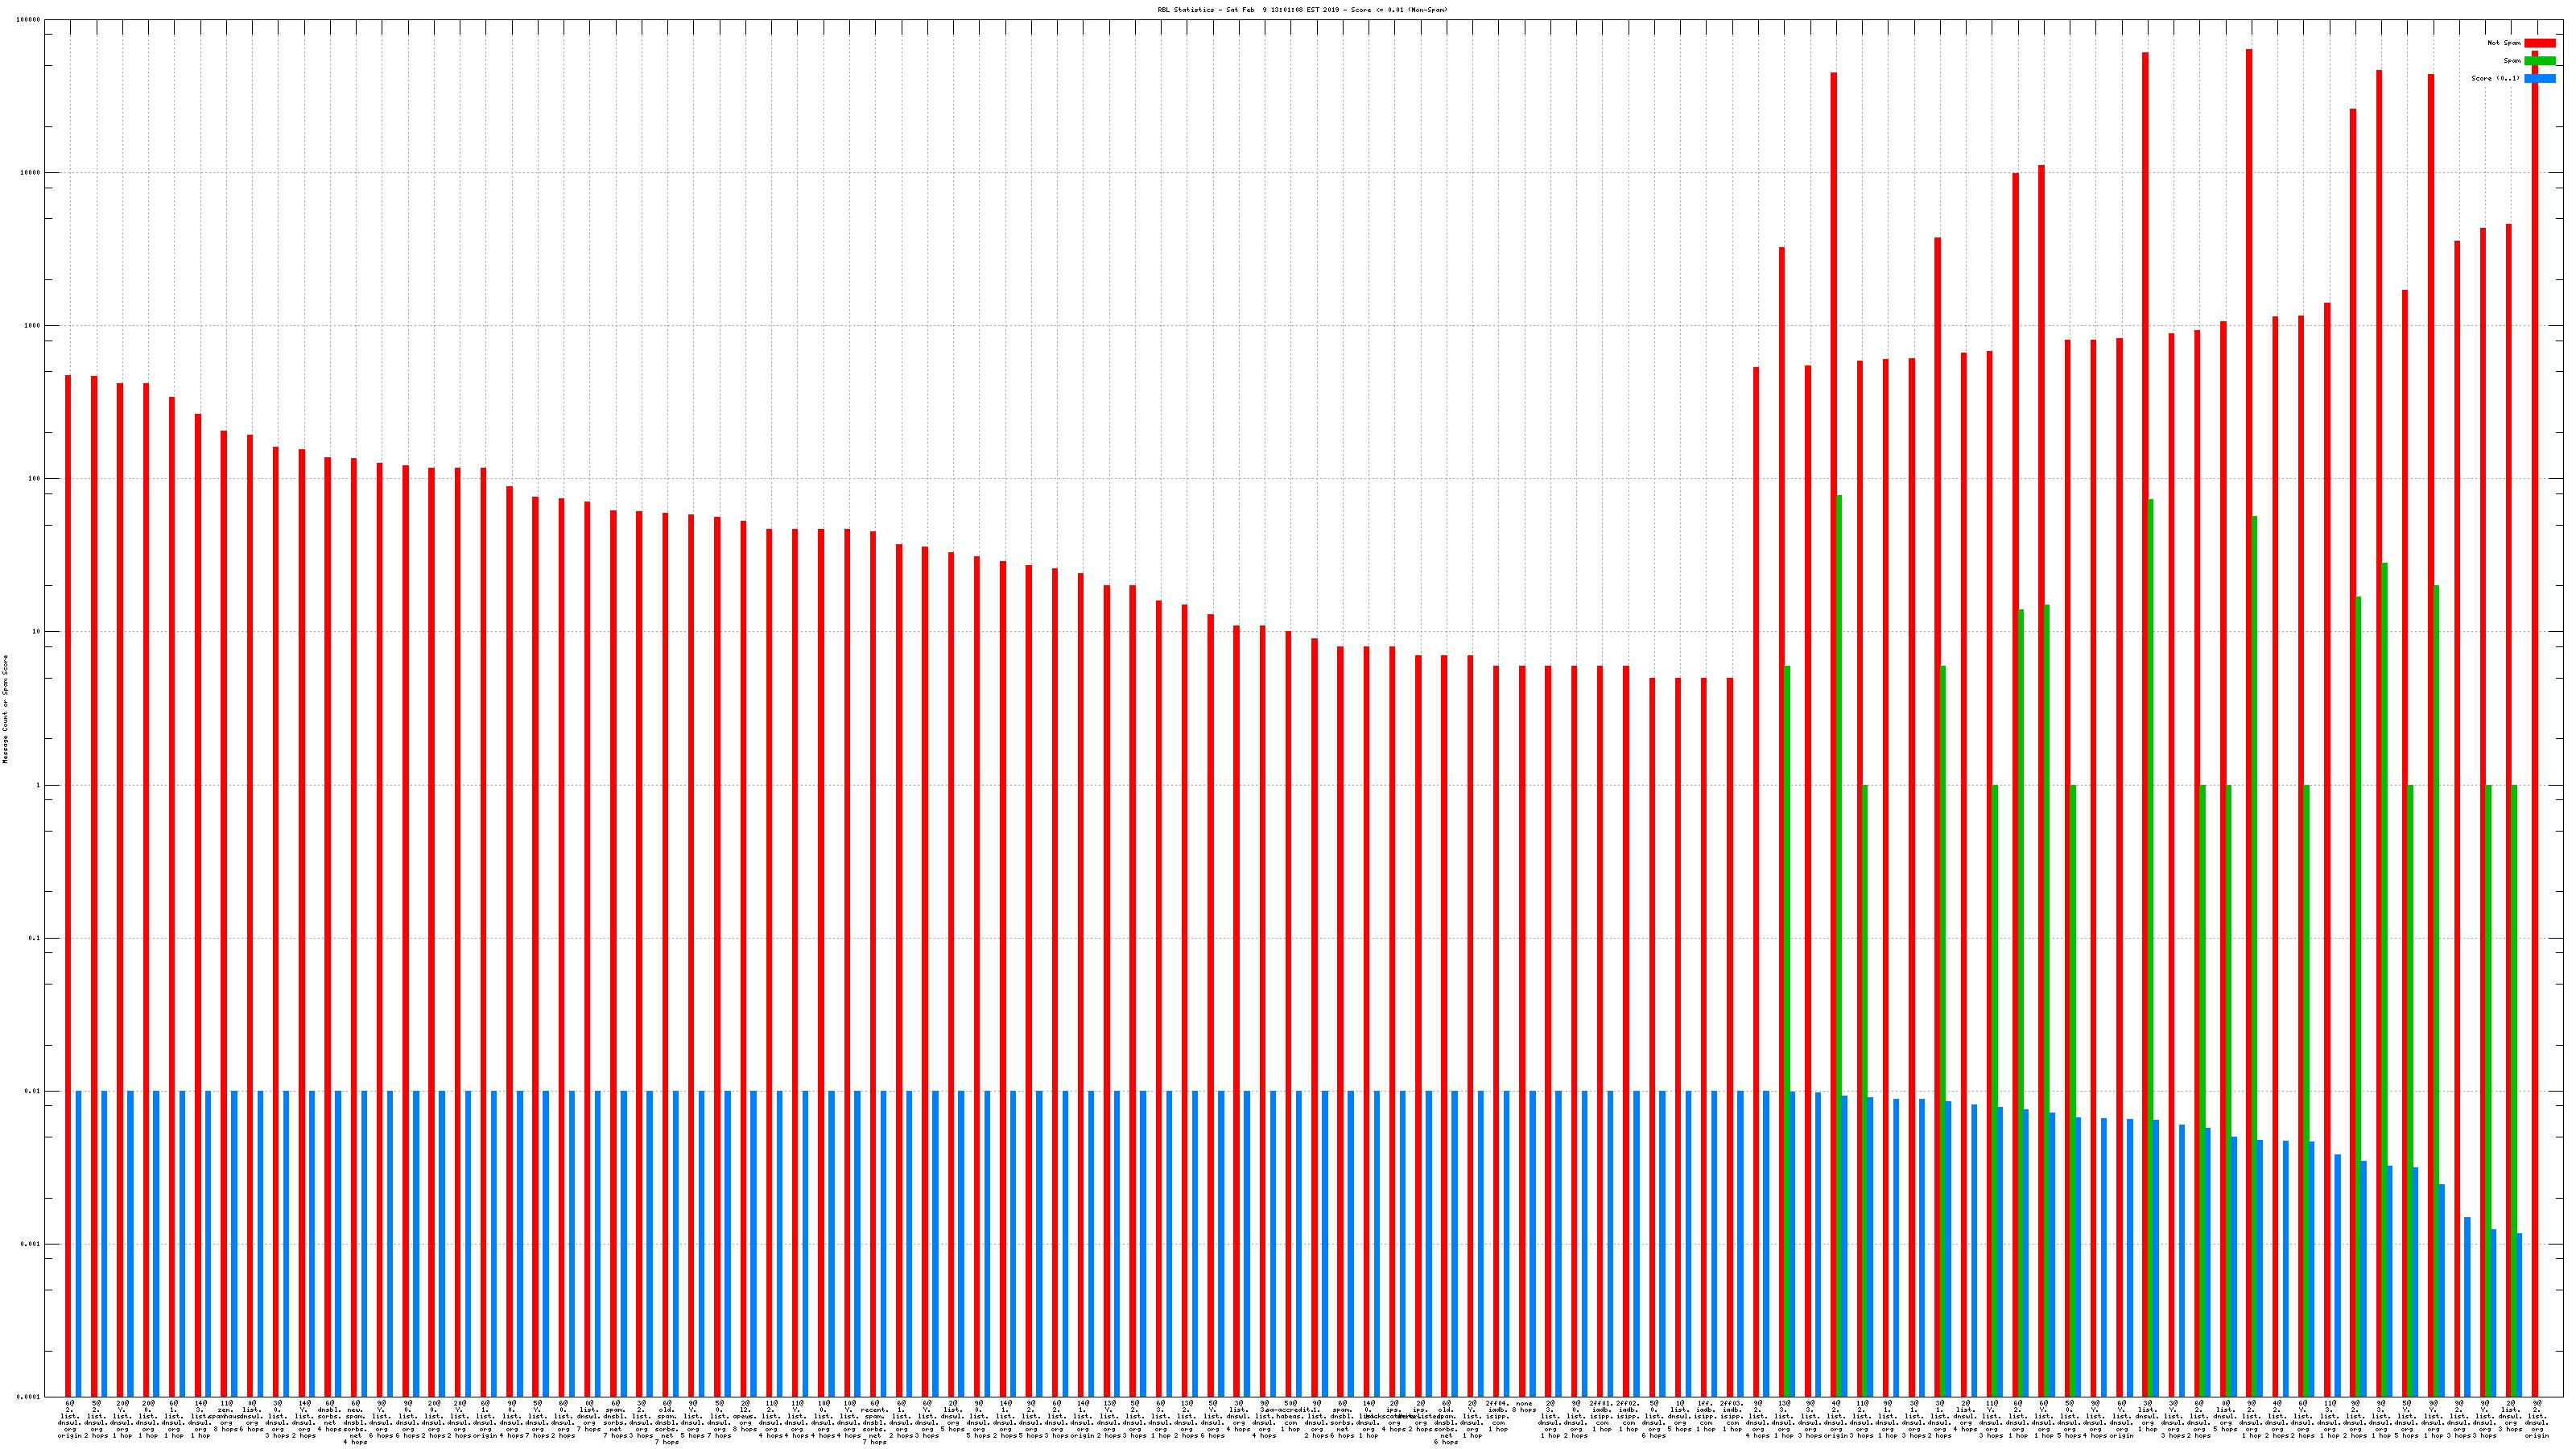Click the 0.01 y-axis tick label
The width and height of the screenshot is (2576, 1449).
click(x=33, y=1091)
